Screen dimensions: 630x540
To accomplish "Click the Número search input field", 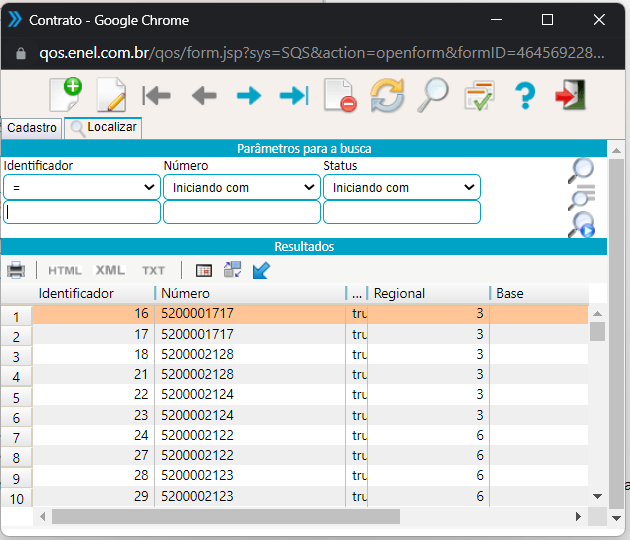I will pos(241,212).
